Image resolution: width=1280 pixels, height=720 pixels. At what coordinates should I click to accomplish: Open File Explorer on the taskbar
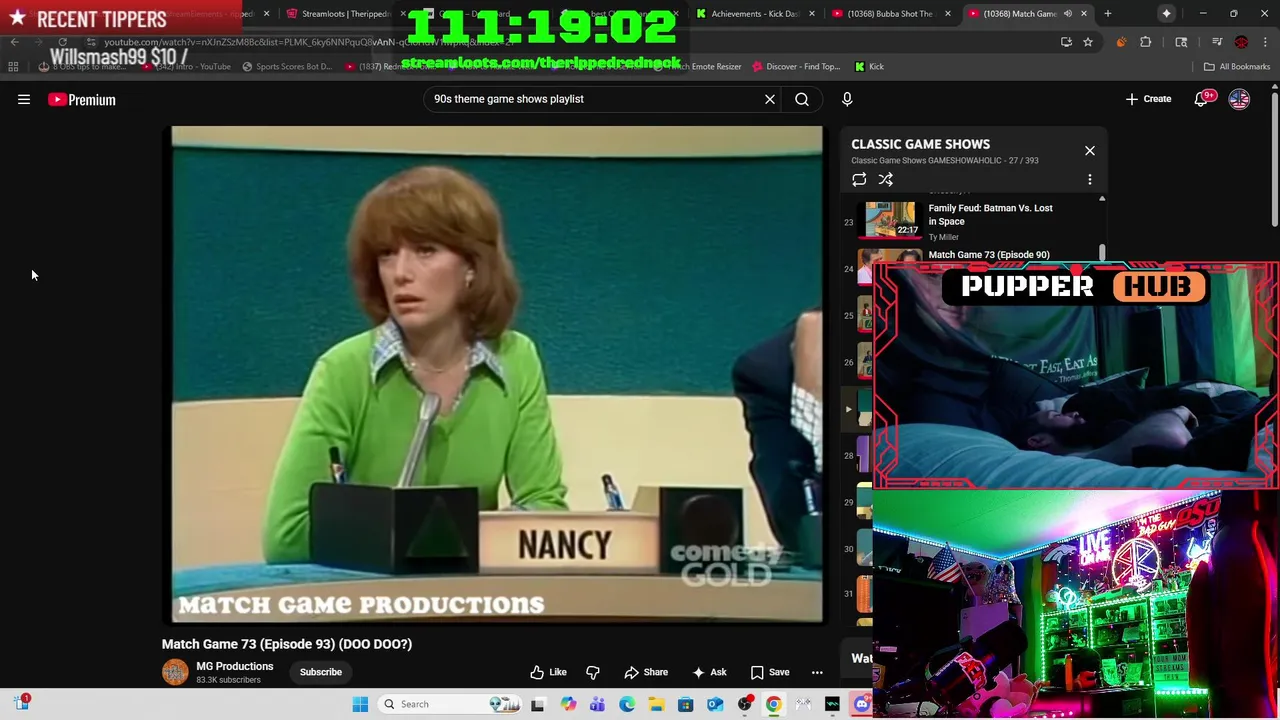click(656, 704)
